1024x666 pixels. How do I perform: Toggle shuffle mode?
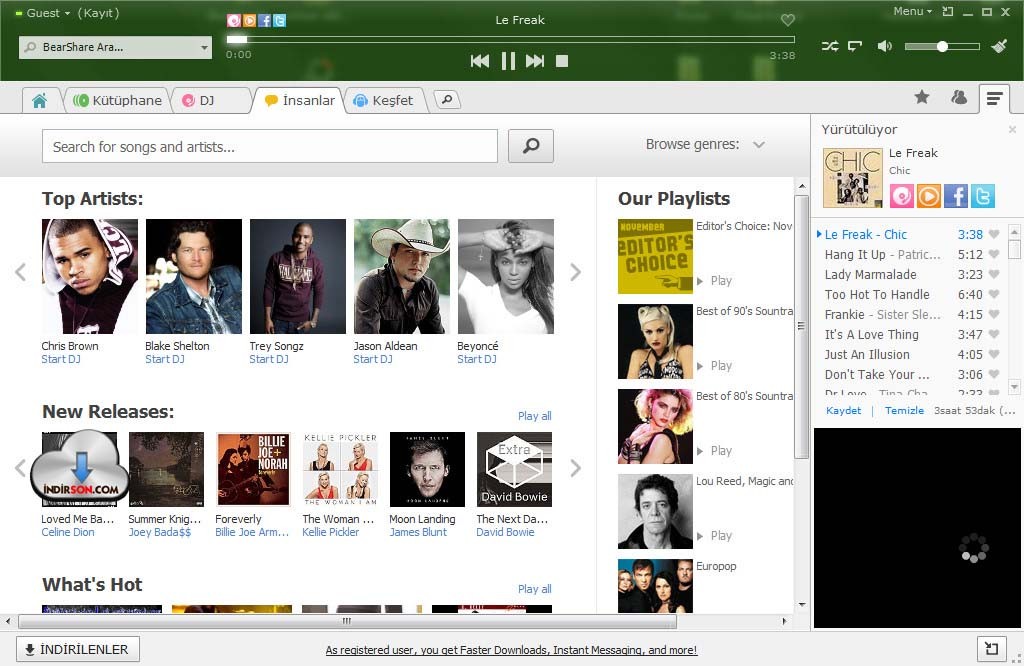pos(830,46)
